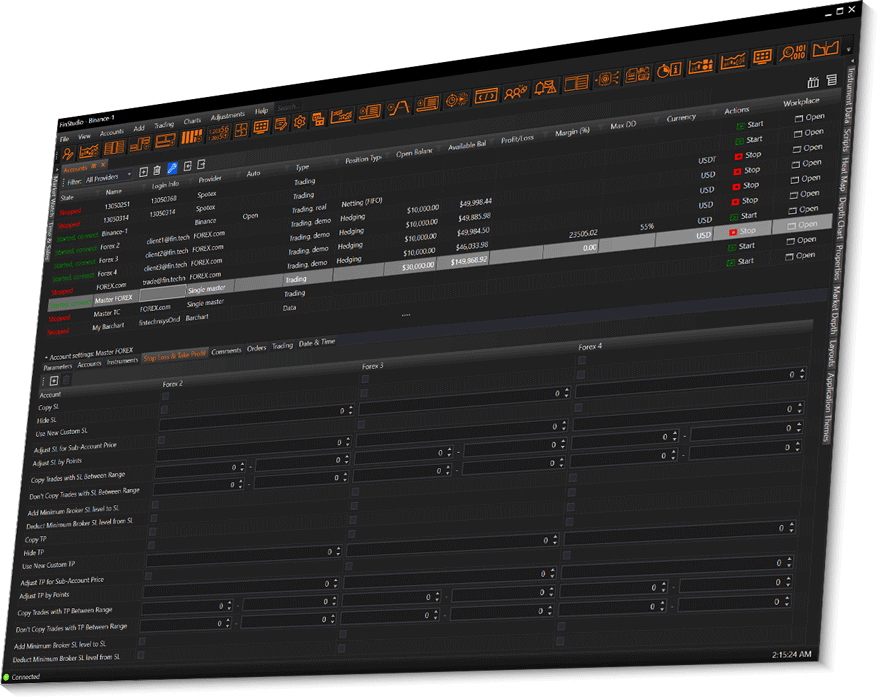Click the blue wrench icon in Accounts toolbar
This screenshot has width=880, height=699.
pos(172,168)
